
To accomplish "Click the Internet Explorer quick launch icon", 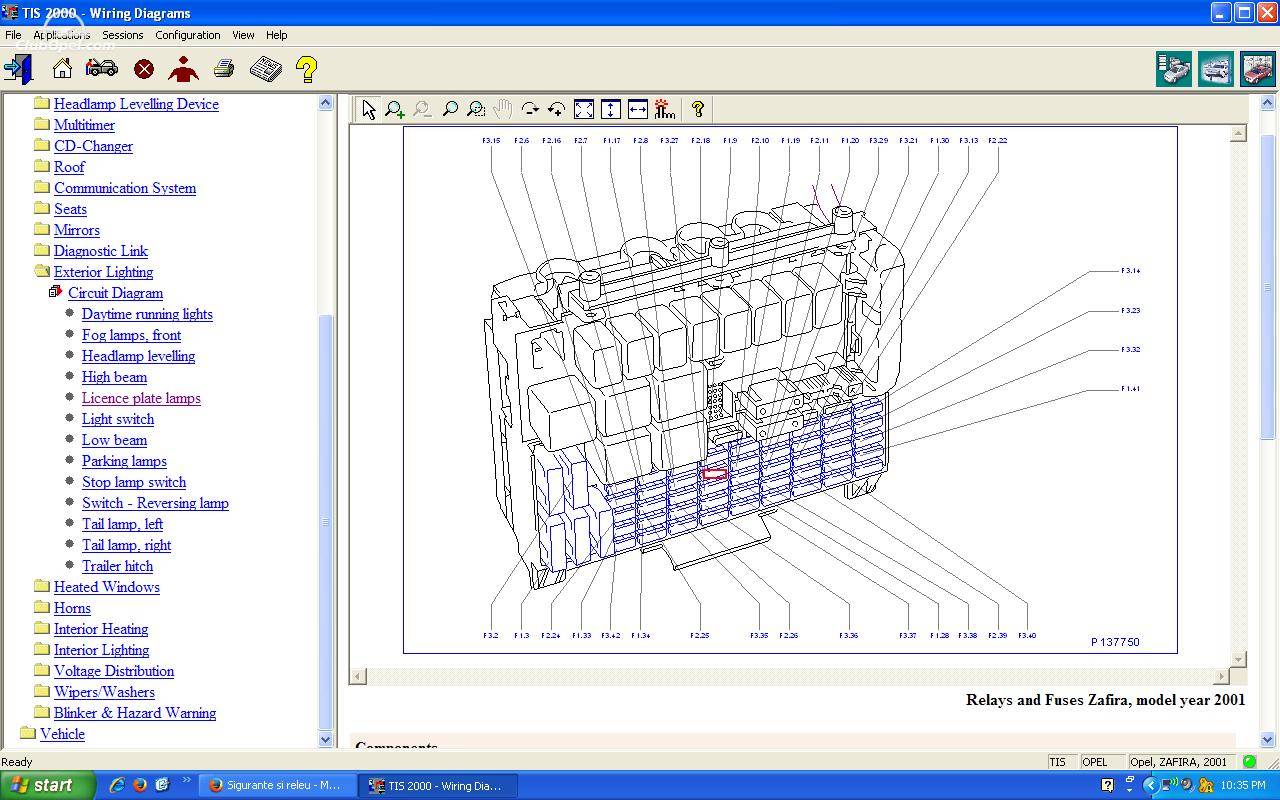I will click(x=117, y=785).
